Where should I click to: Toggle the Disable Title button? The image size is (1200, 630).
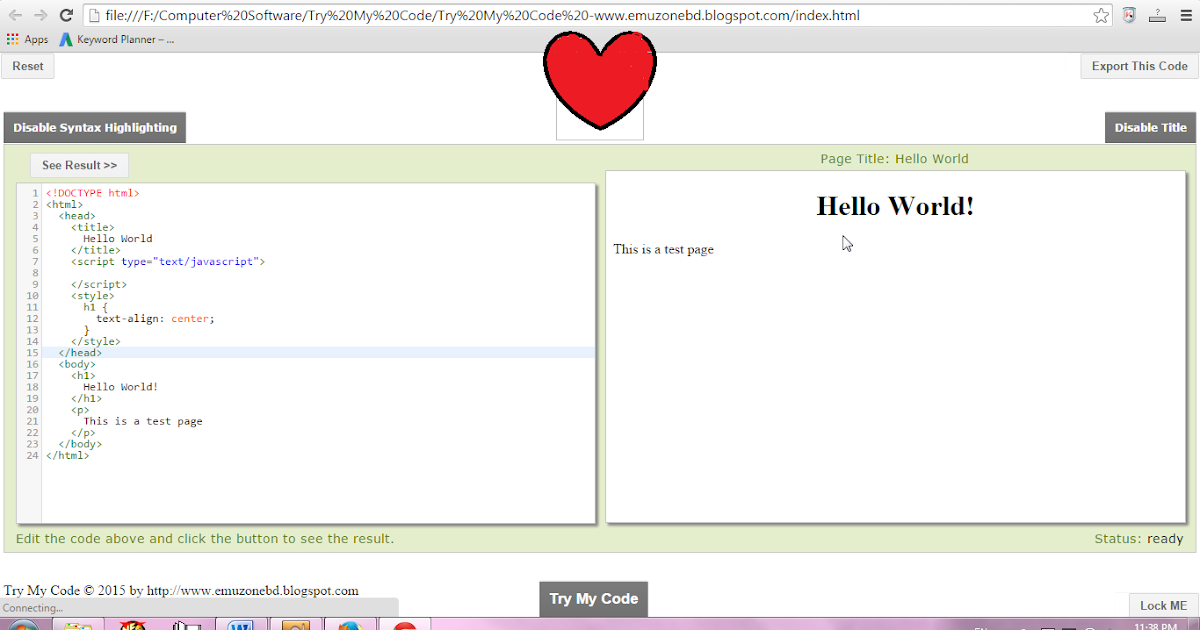pyautogui.click(x=1150, y=128)
